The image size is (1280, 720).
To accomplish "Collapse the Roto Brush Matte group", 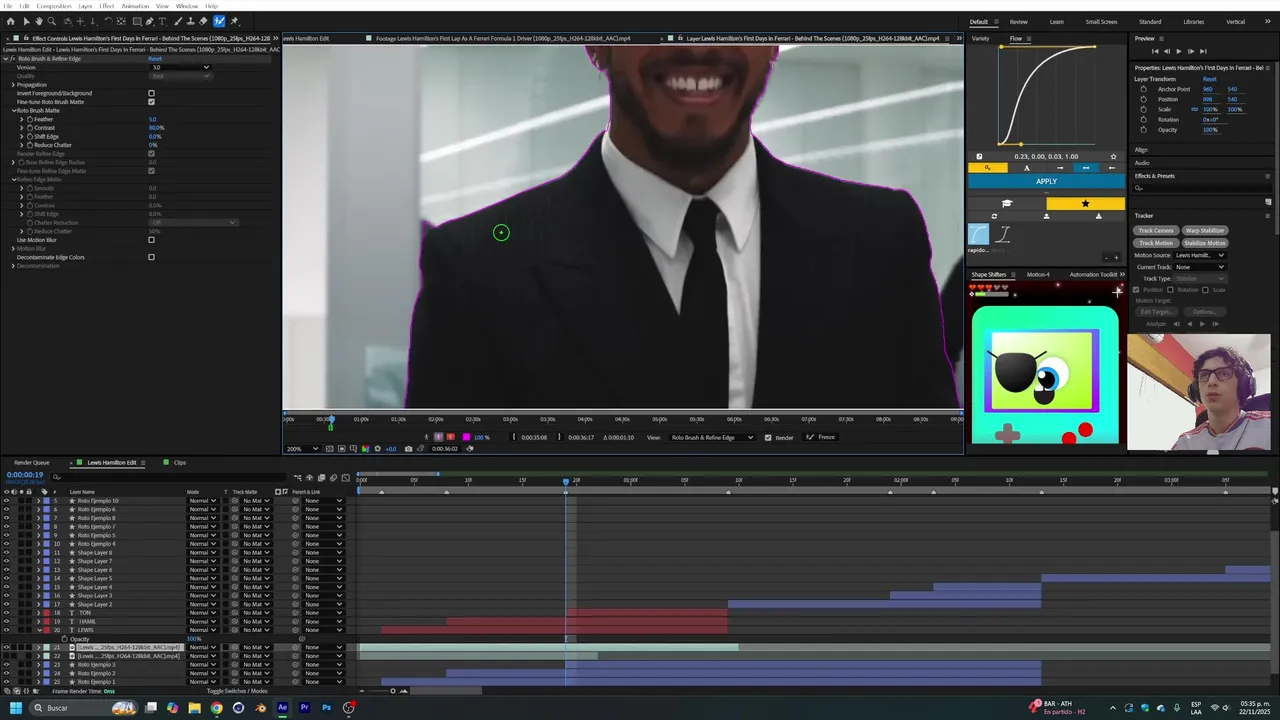I will tap(13, 111).
